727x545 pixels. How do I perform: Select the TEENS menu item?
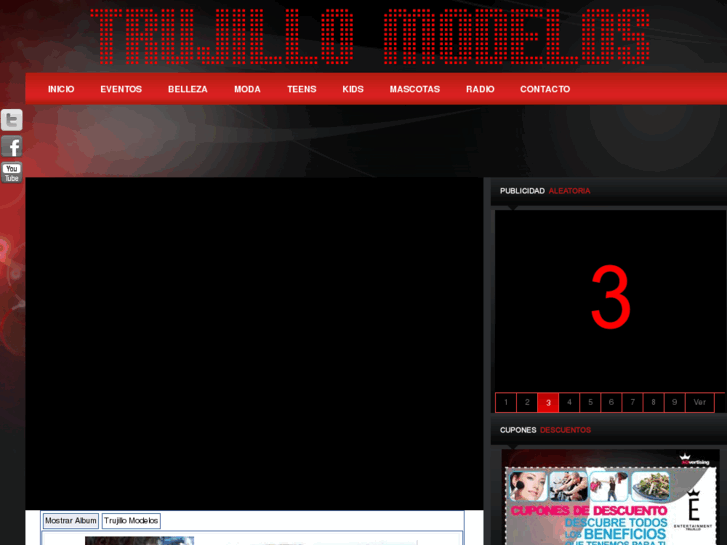[302, 89]
